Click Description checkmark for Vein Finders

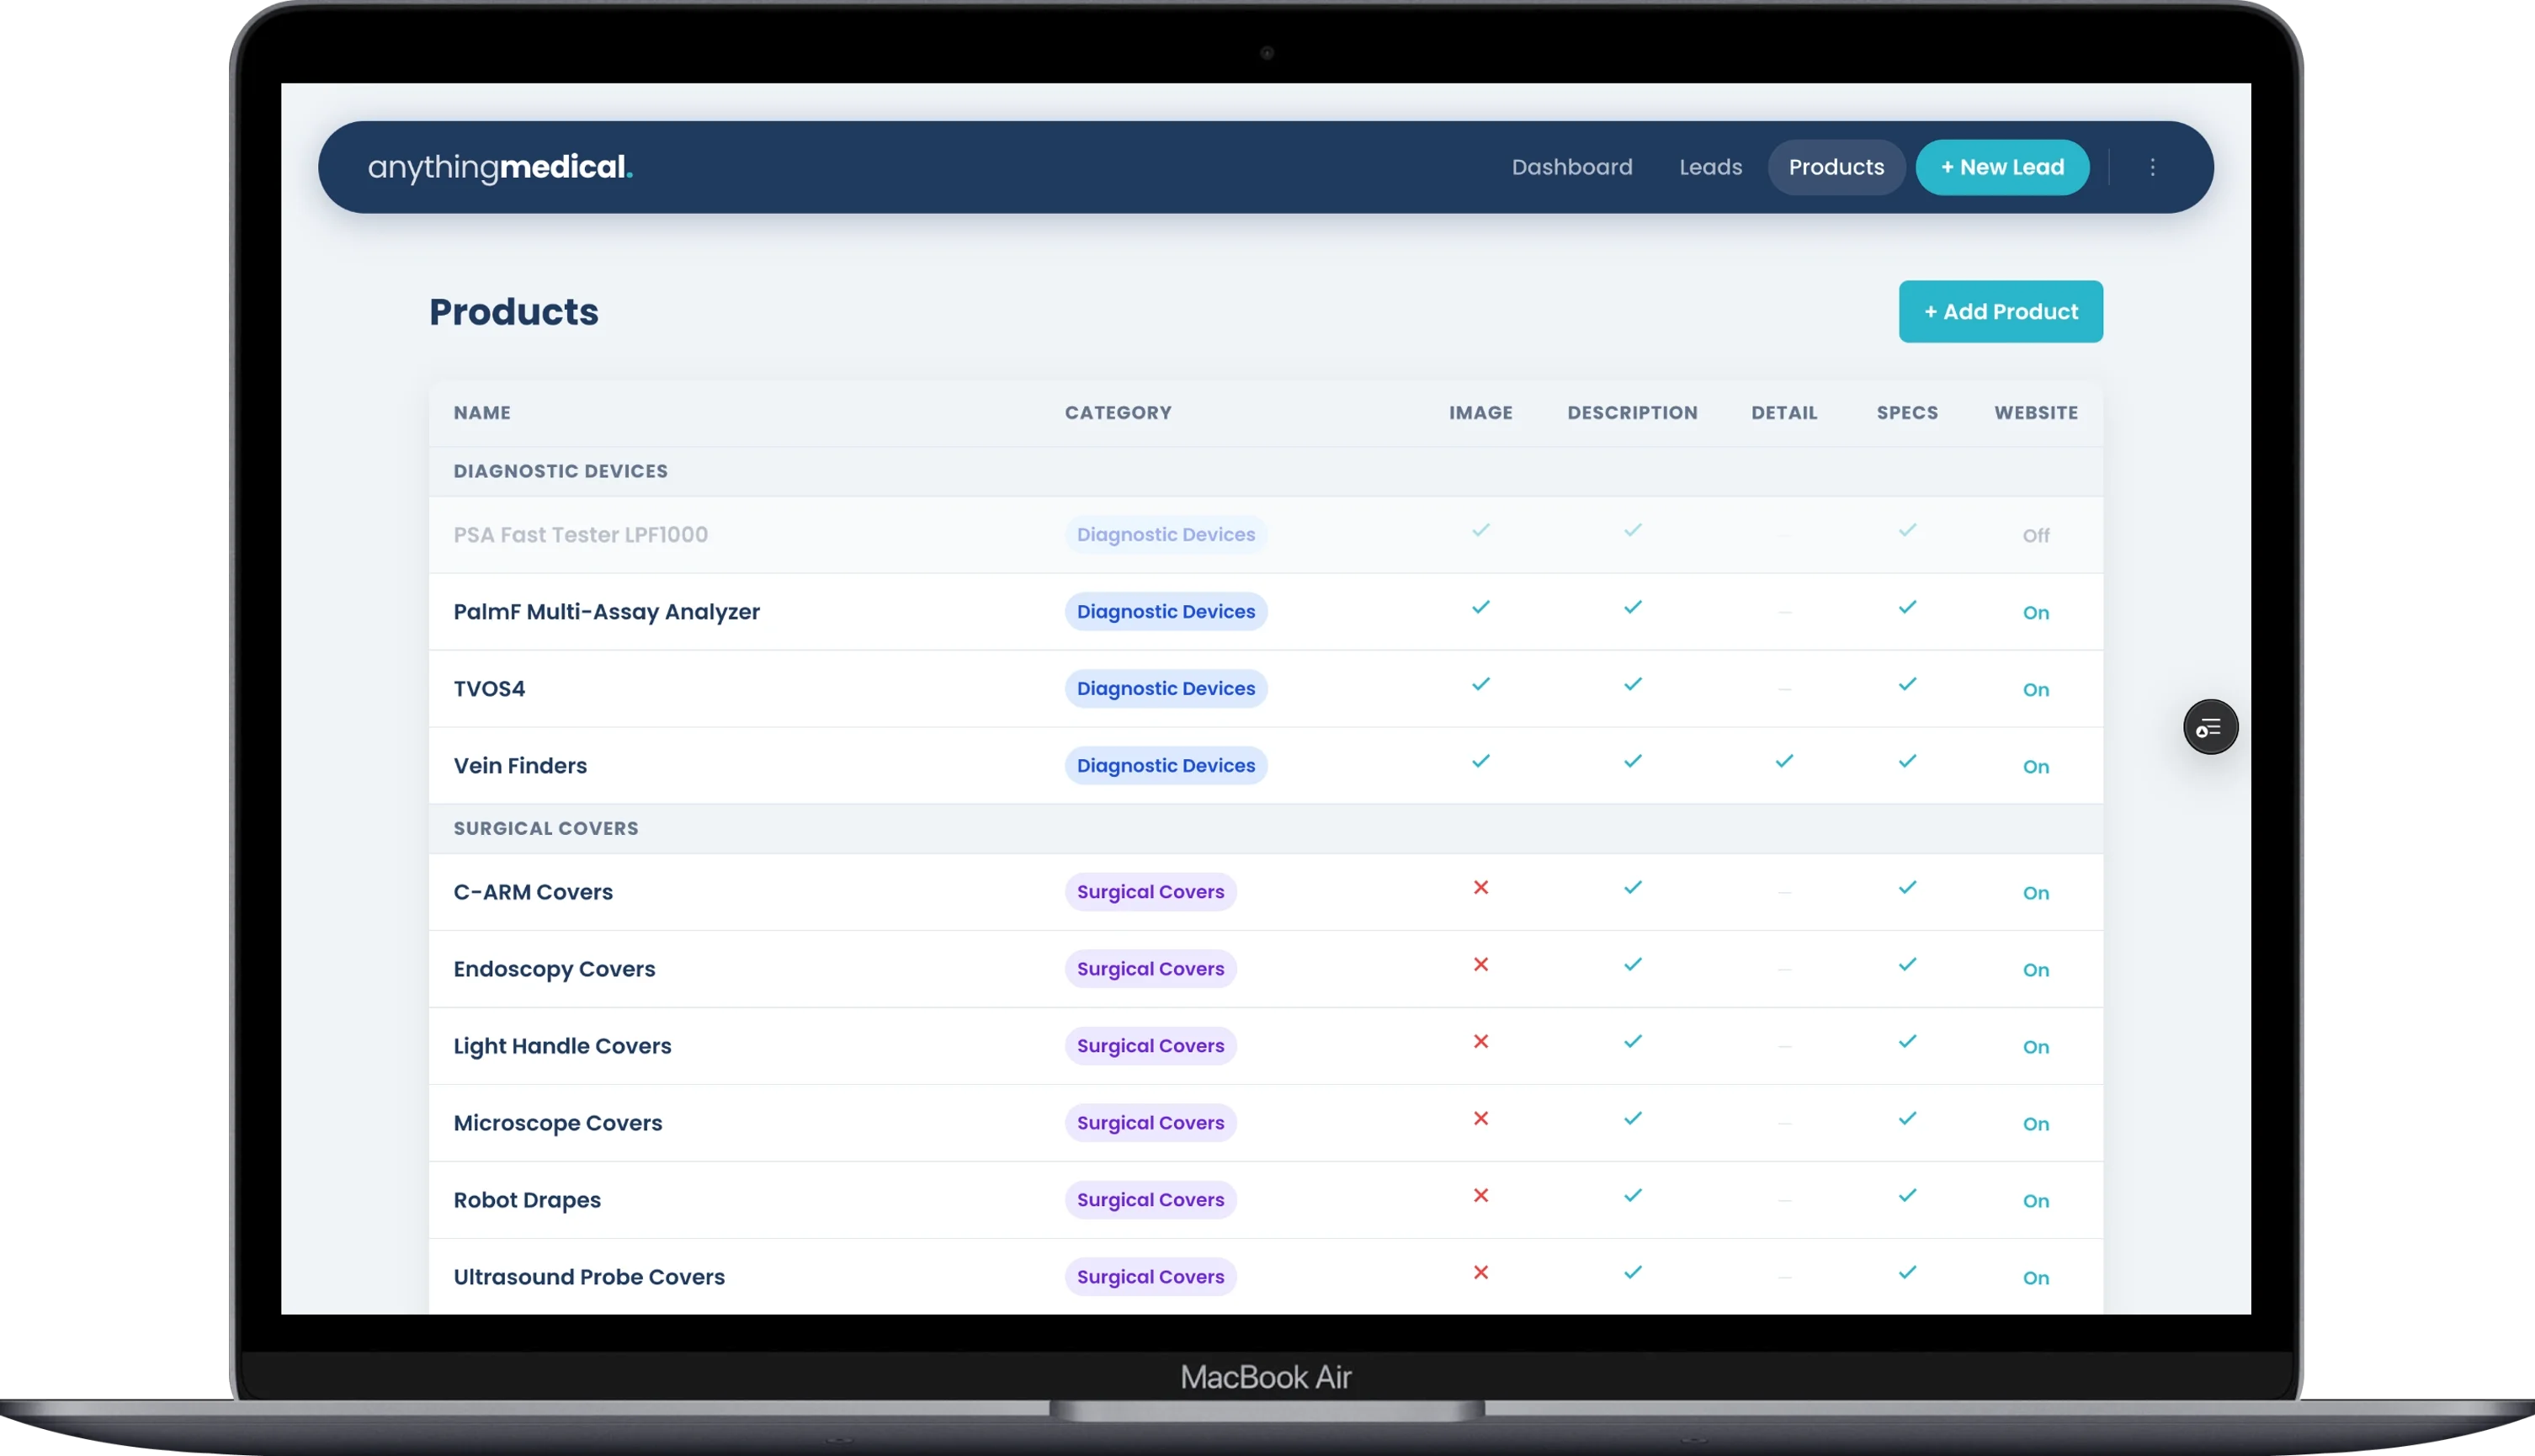tap(1633, 761)
